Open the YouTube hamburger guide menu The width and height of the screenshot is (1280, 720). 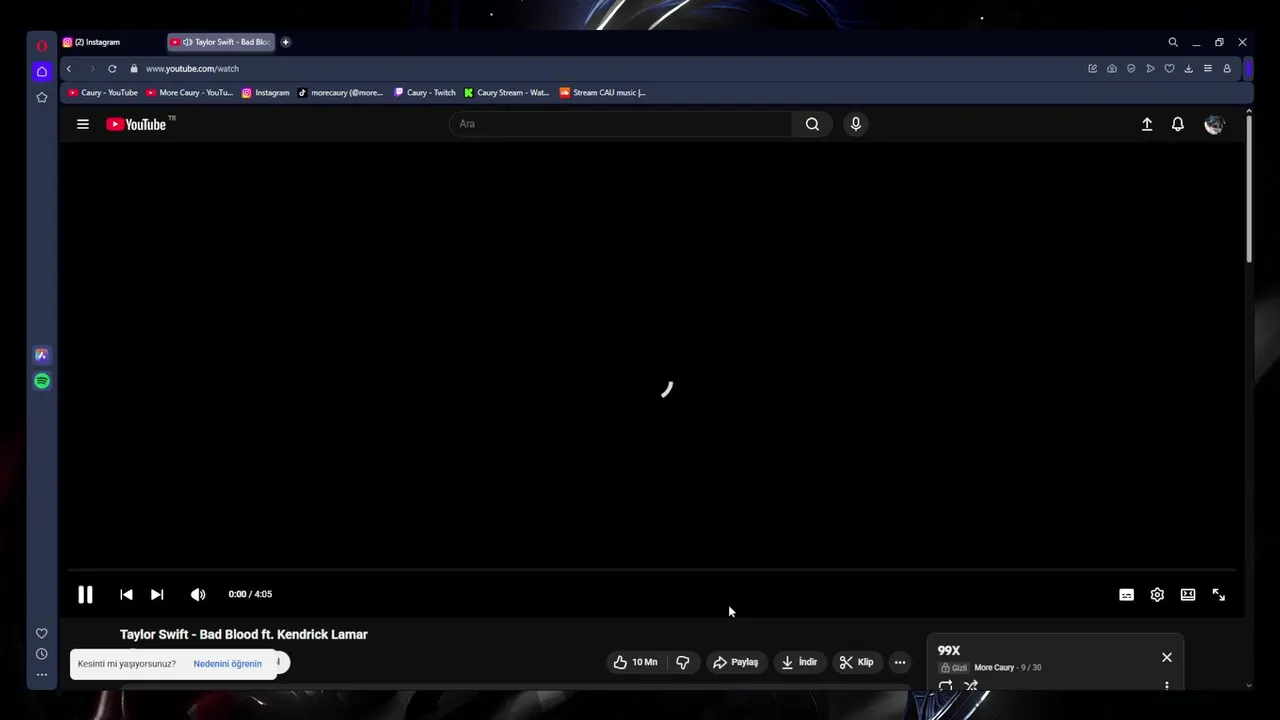[x=83, y=124]
